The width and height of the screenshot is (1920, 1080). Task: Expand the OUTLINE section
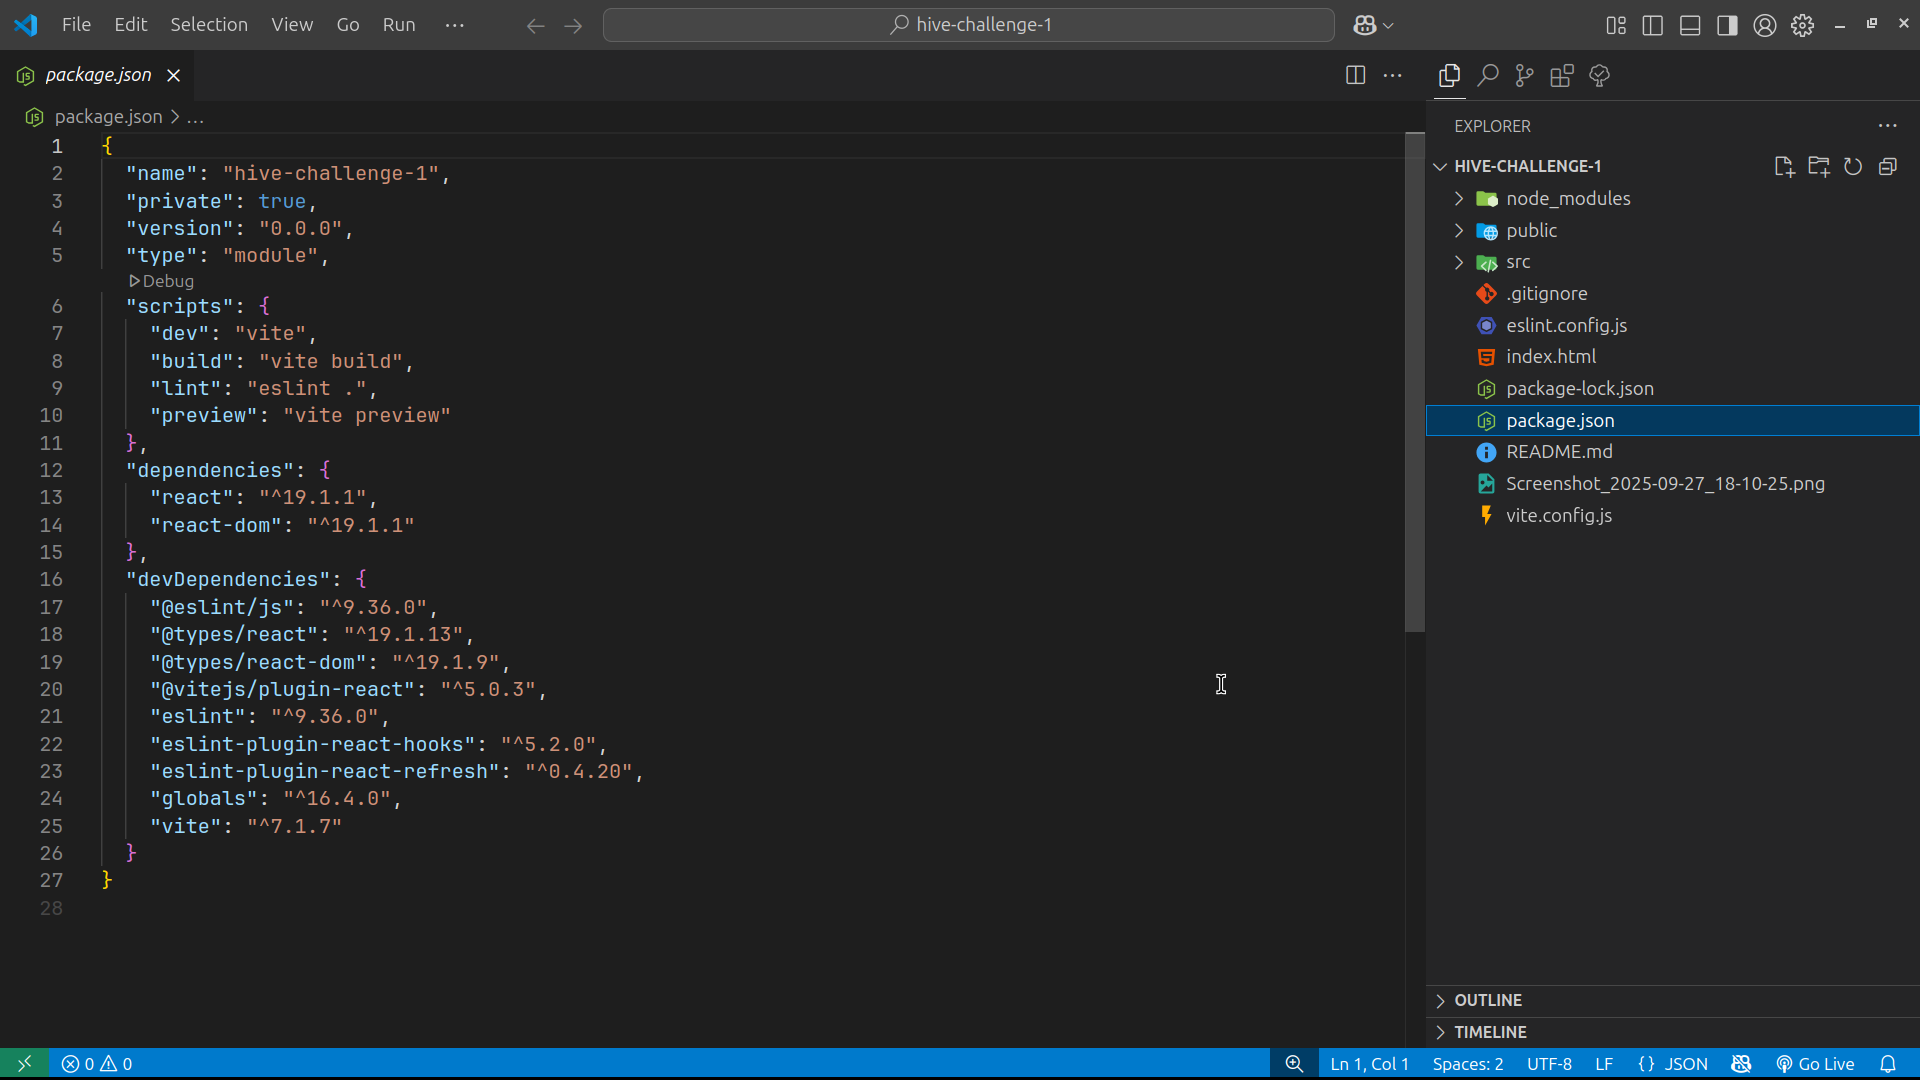(1487, 1000)
